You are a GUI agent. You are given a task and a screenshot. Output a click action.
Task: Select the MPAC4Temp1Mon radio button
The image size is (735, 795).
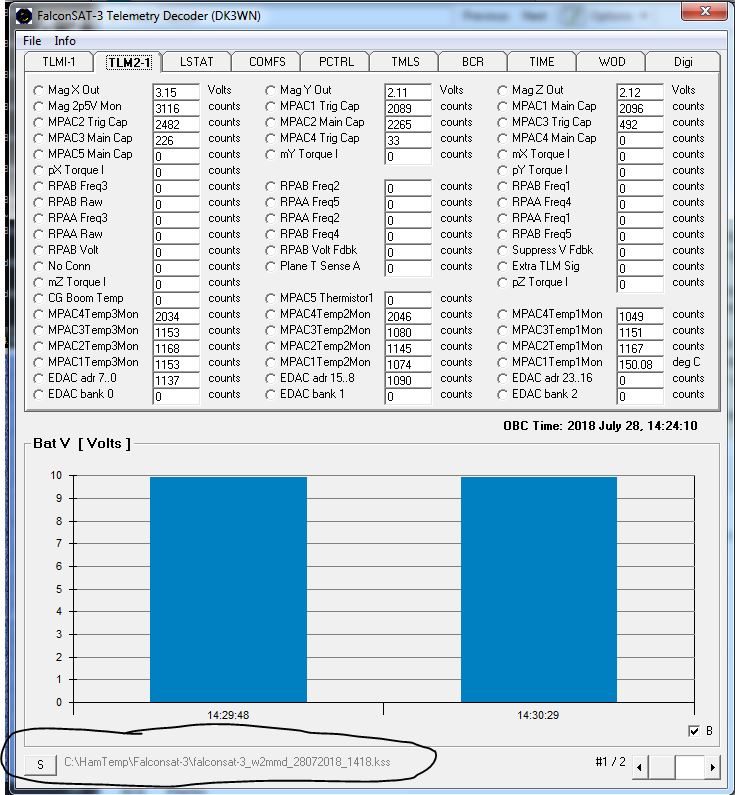[502, 314]
